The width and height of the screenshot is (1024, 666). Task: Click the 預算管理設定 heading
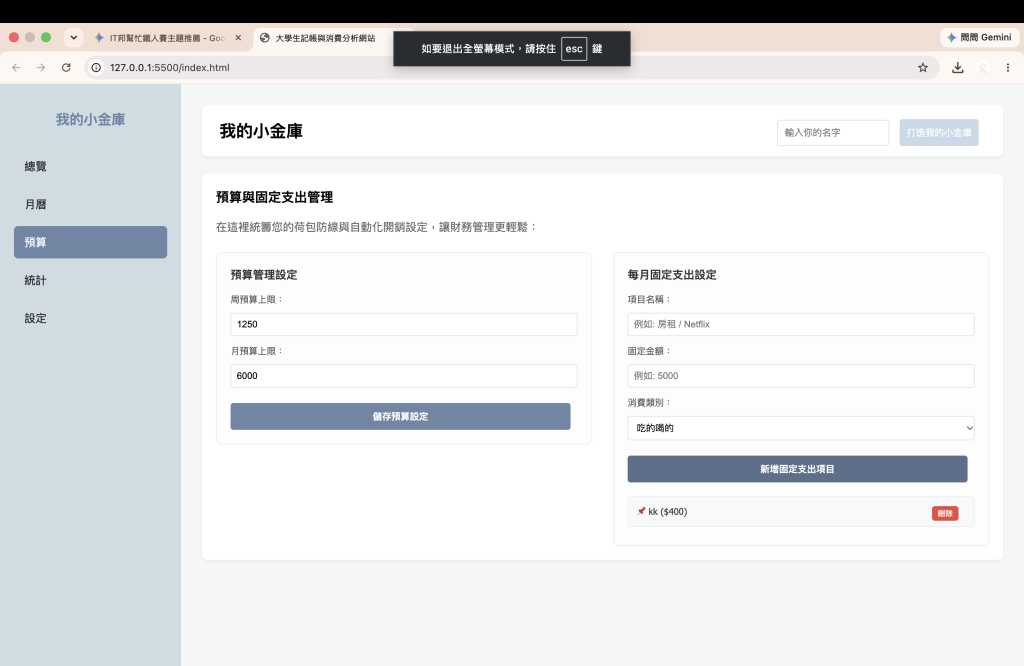[x=264, y=275]
